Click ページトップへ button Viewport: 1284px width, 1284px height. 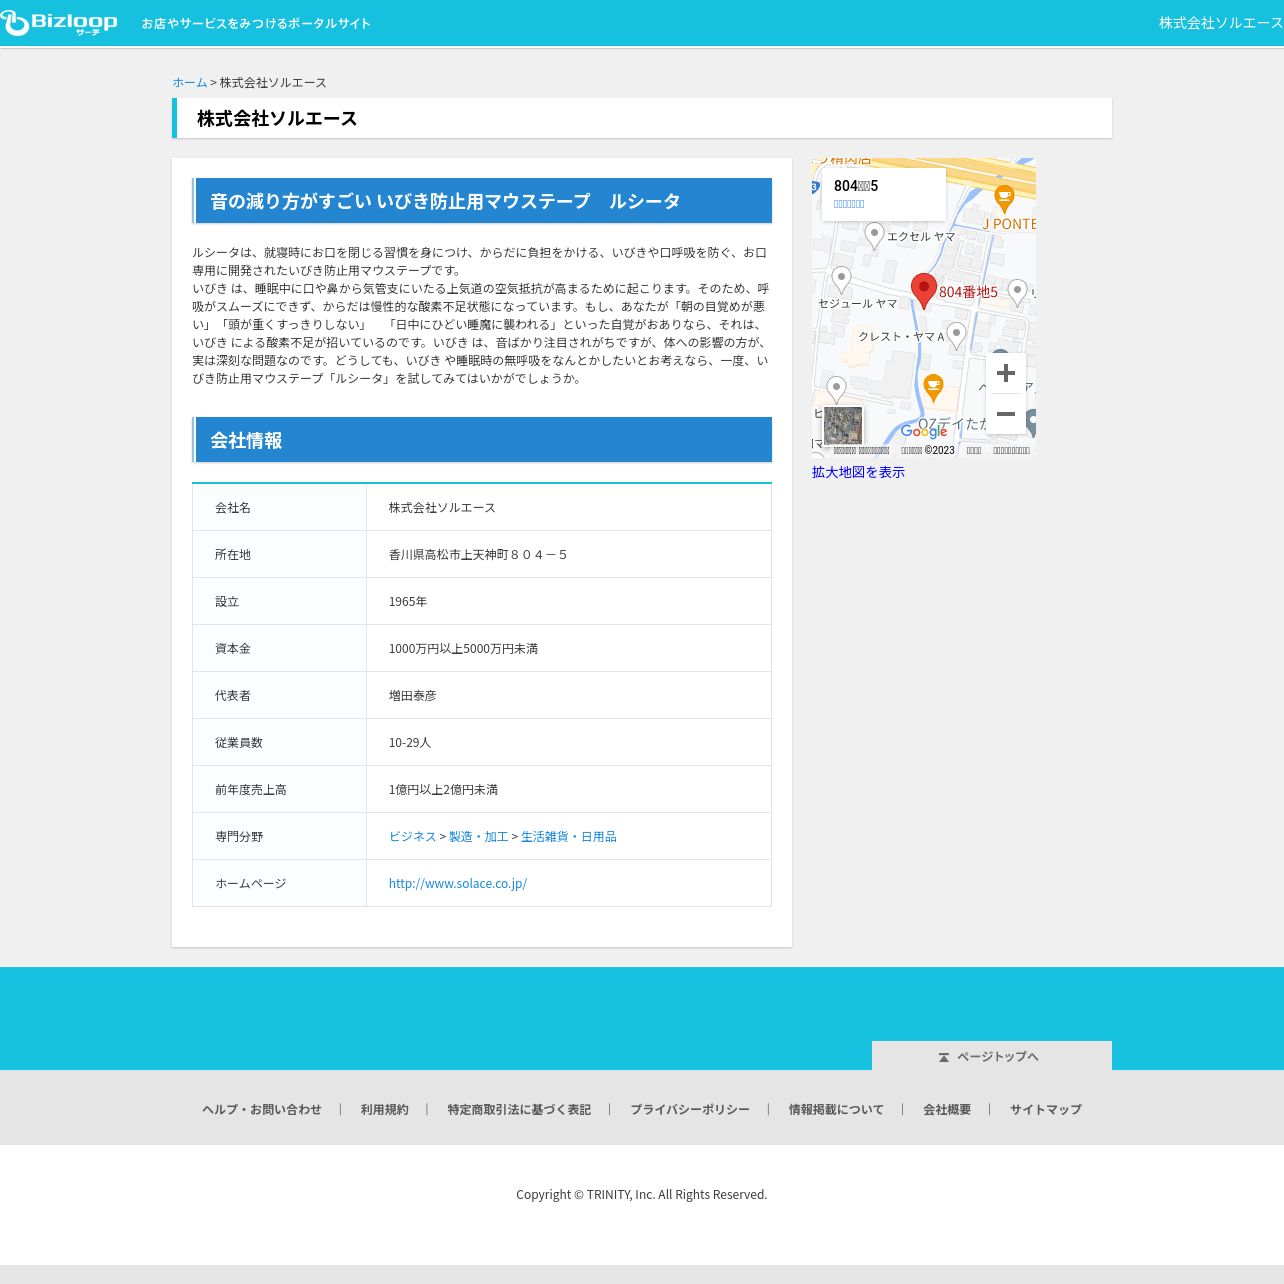pyautogui.click(x=992, y=1056)
